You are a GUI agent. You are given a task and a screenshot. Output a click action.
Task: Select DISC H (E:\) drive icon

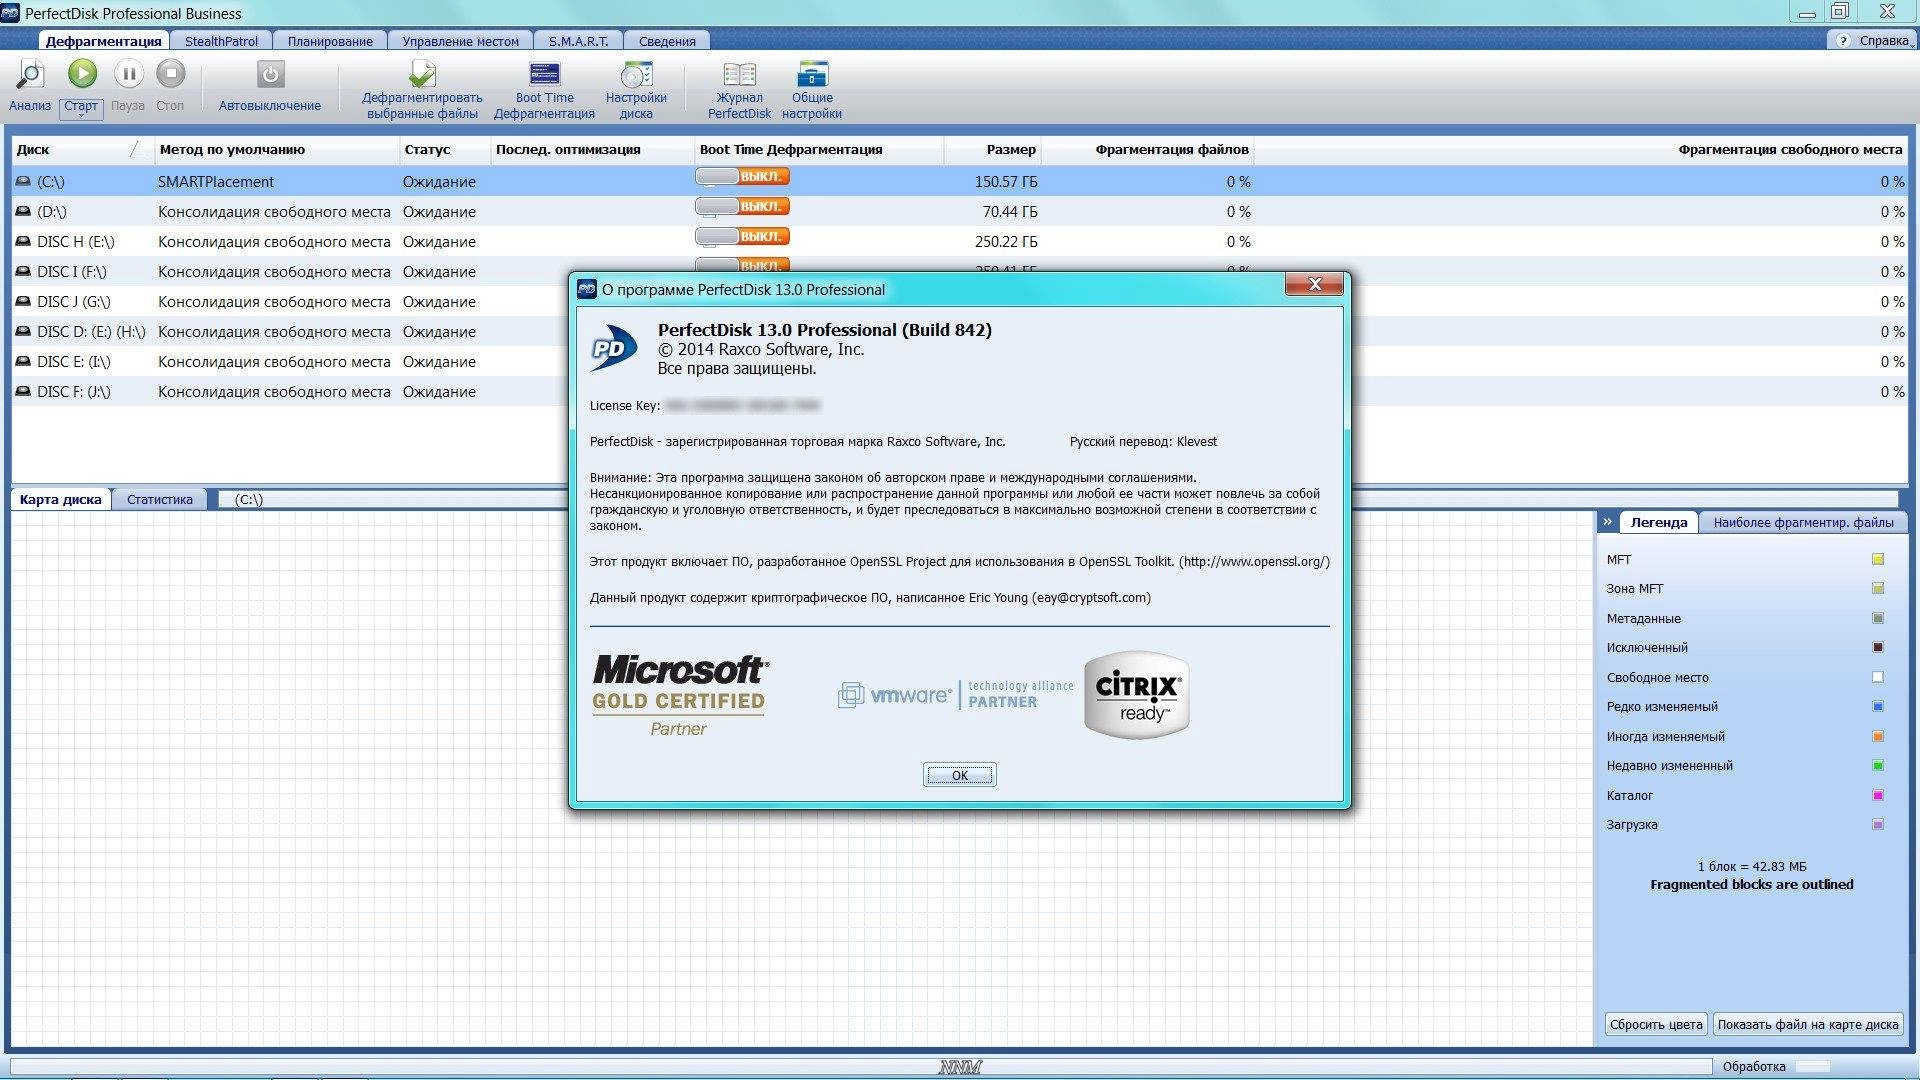(x=23, y=242)
